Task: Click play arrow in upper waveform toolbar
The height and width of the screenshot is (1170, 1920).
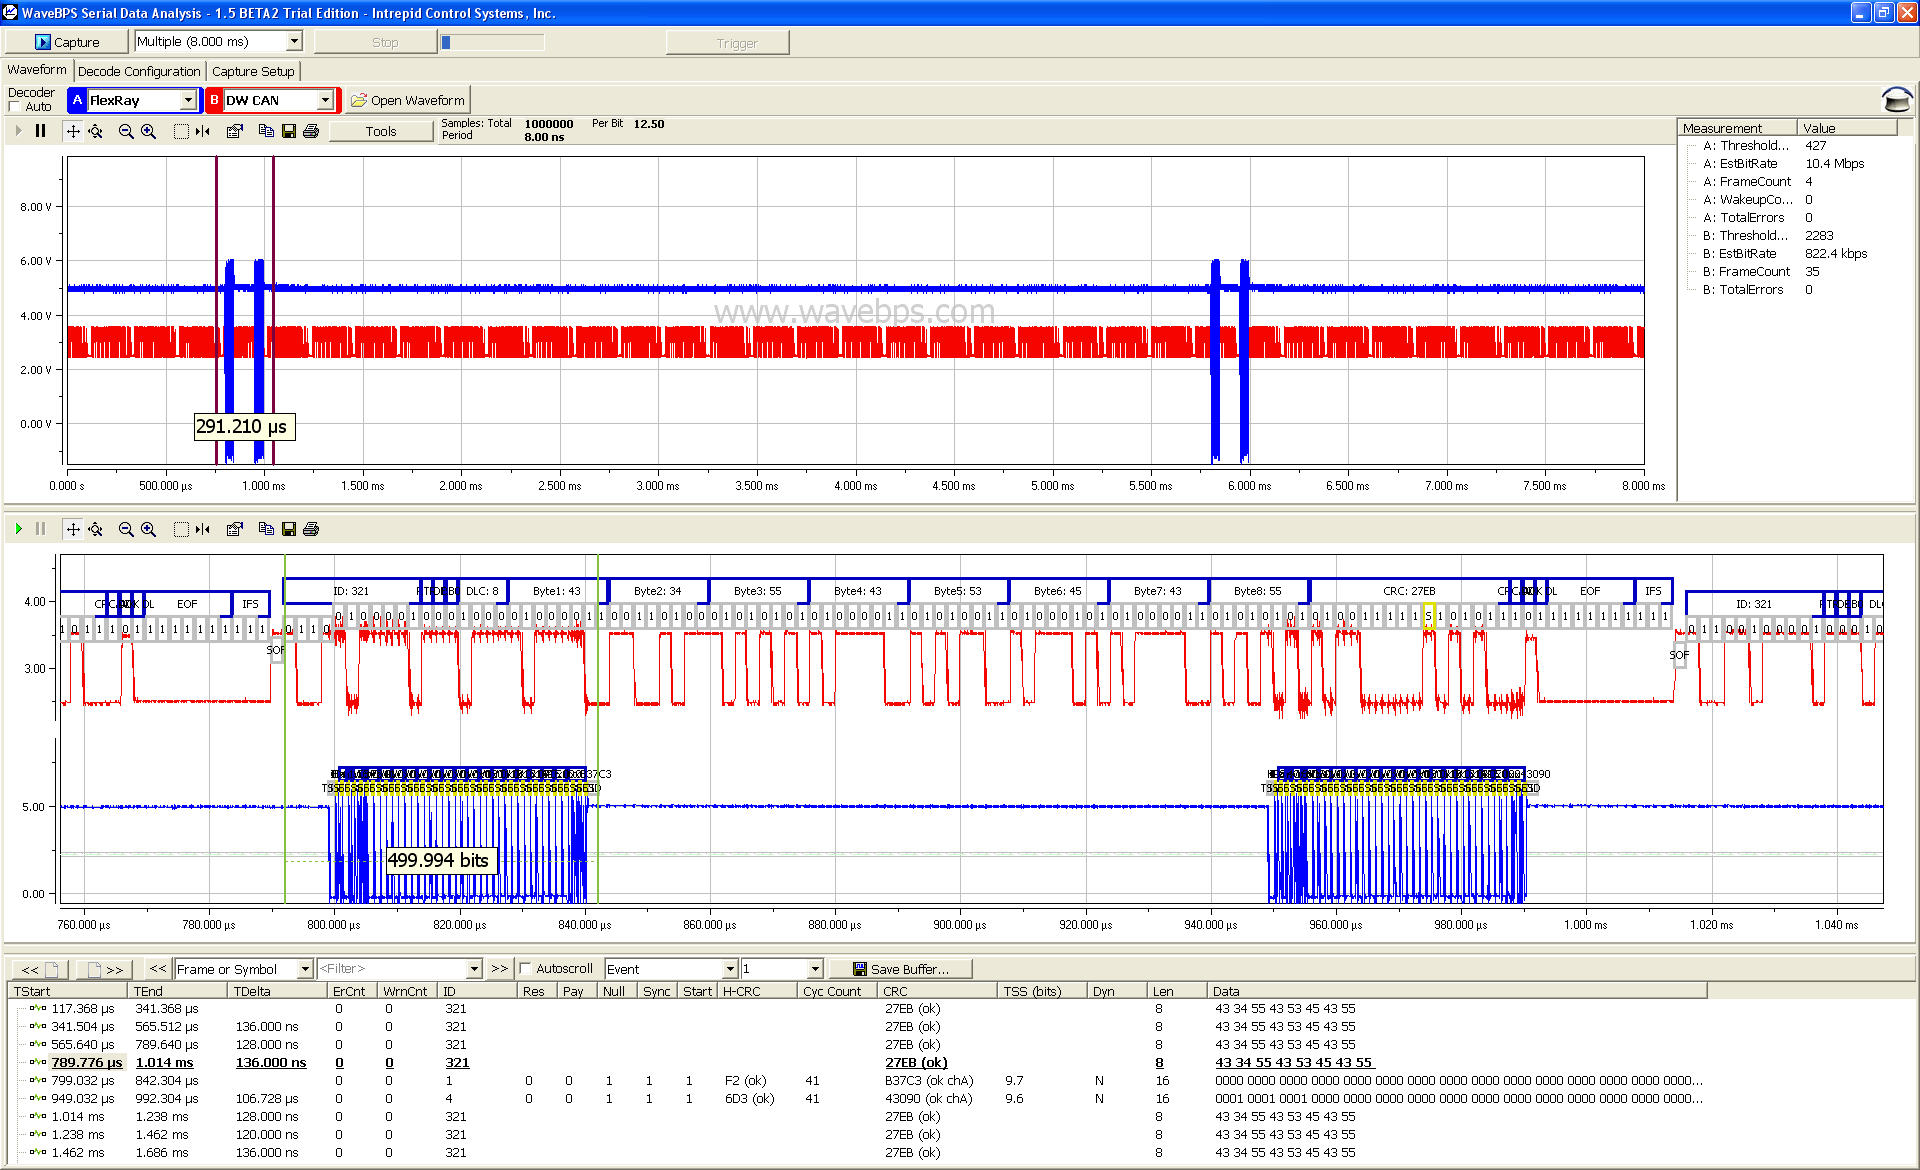Action: [18, 131]
